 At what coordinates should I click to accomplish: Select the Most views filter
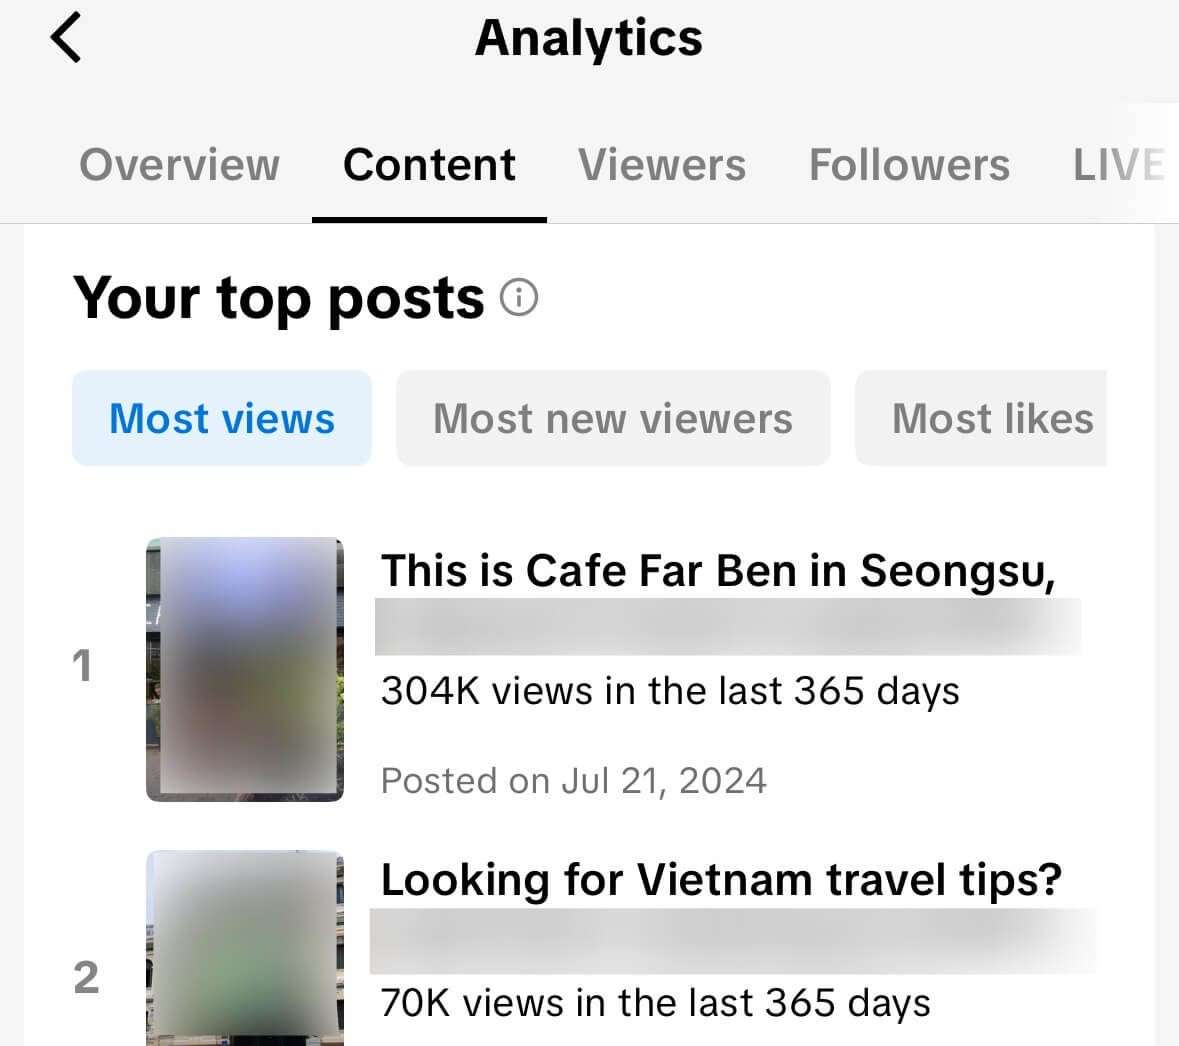pos(222,418)
